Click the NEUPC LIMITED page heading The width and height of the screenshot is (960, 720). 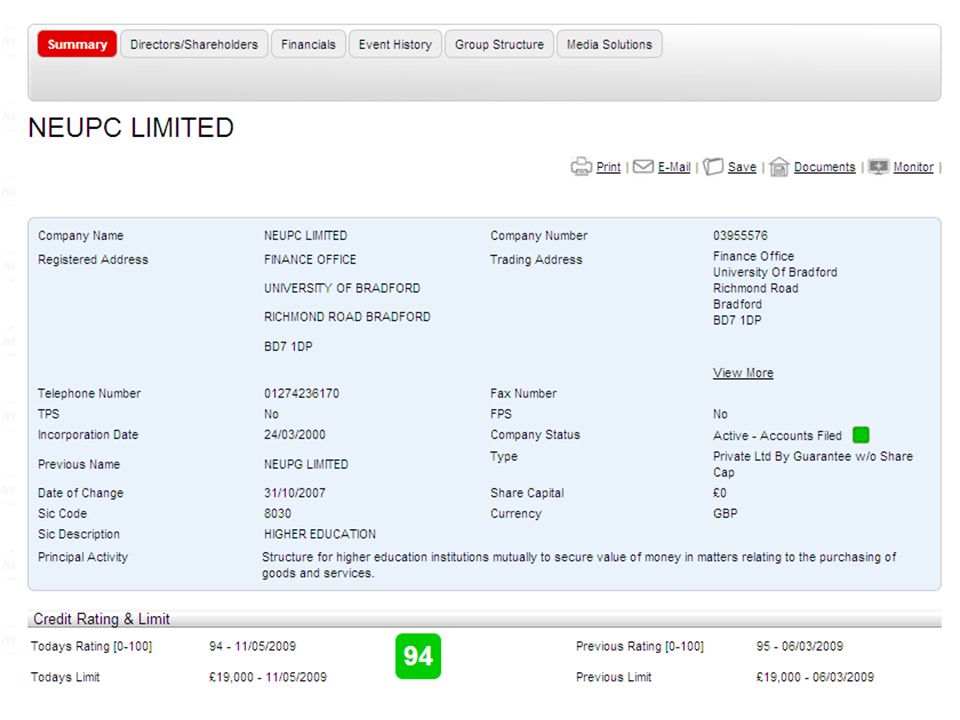131,128
